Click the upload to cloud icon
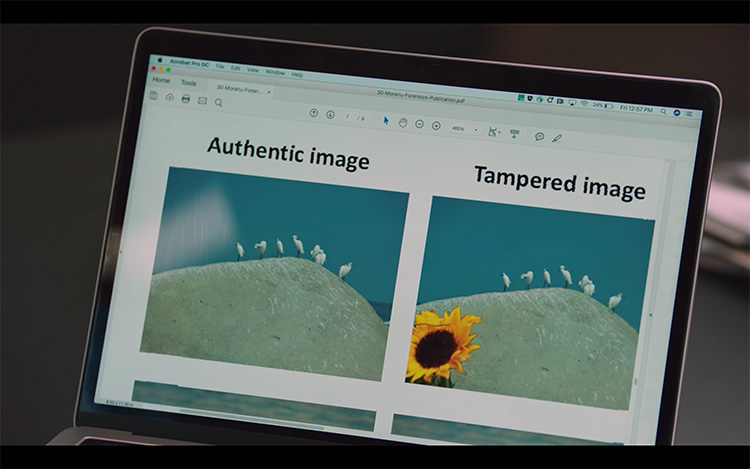 [x=169, y=97]
